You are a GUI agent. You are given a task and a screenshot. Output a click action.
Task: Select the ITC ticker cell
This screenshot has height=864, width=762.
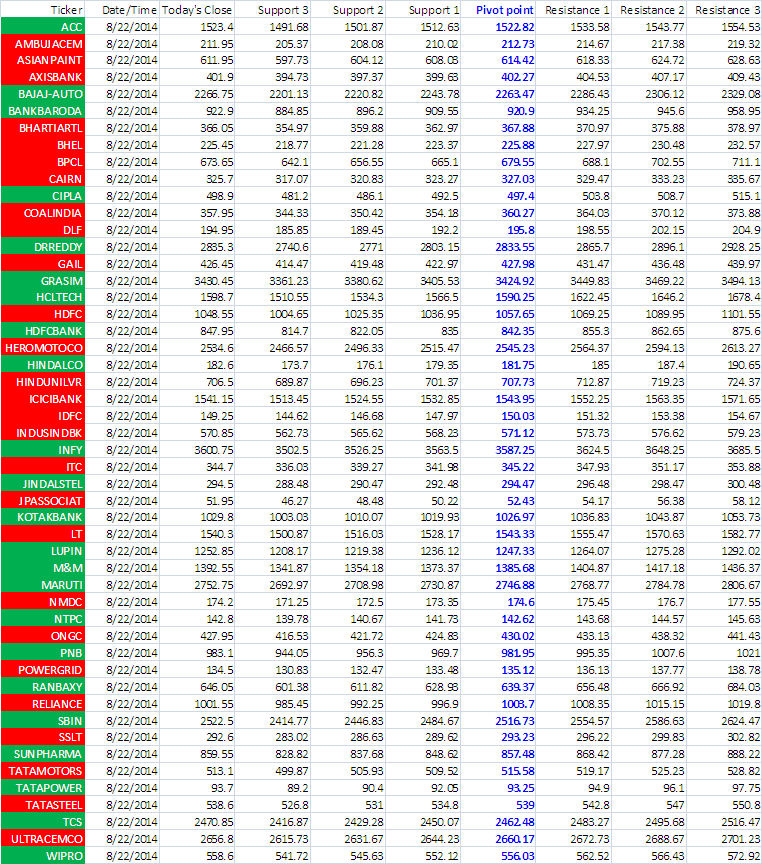(43, 467)
